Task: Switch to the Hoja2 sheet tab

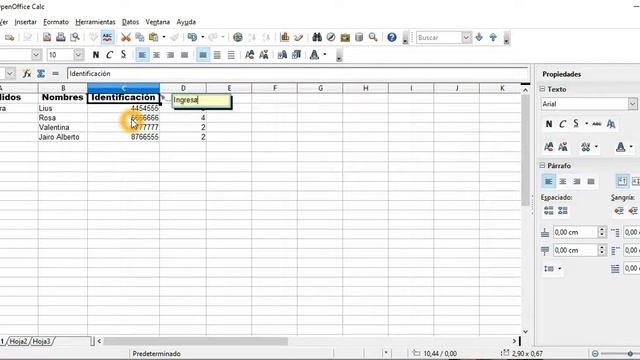Action: pos(19,341)
